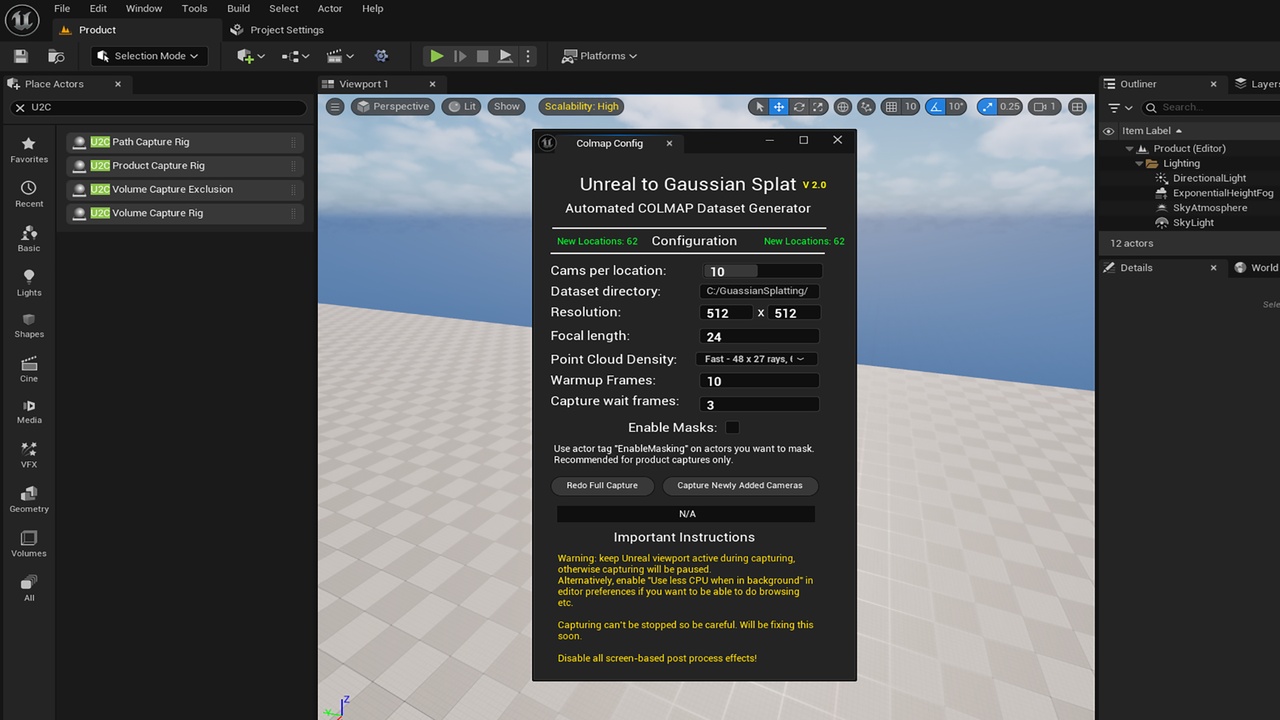Open the Point Cloud Density dropdown
The height and width of the screenshot is (720, 1280).
(x=758, y=359)
